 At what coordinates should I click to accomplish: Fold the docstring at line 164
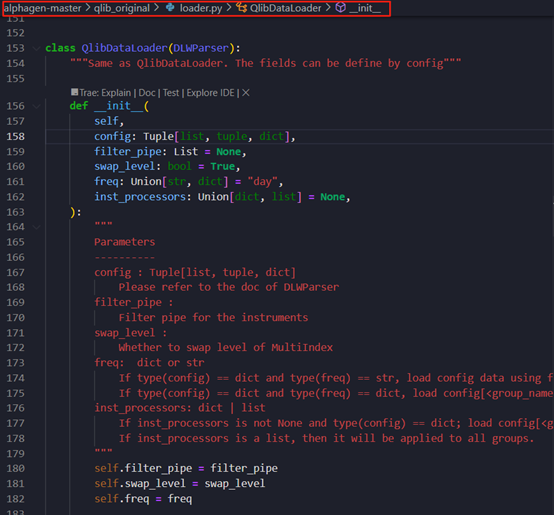click(36, 227)
